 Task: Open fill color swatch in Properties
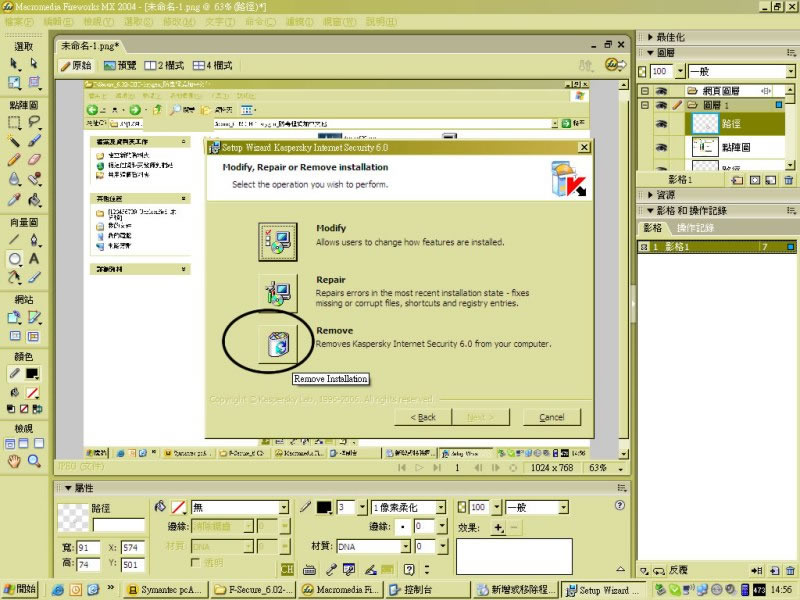(x=178, y=507)
